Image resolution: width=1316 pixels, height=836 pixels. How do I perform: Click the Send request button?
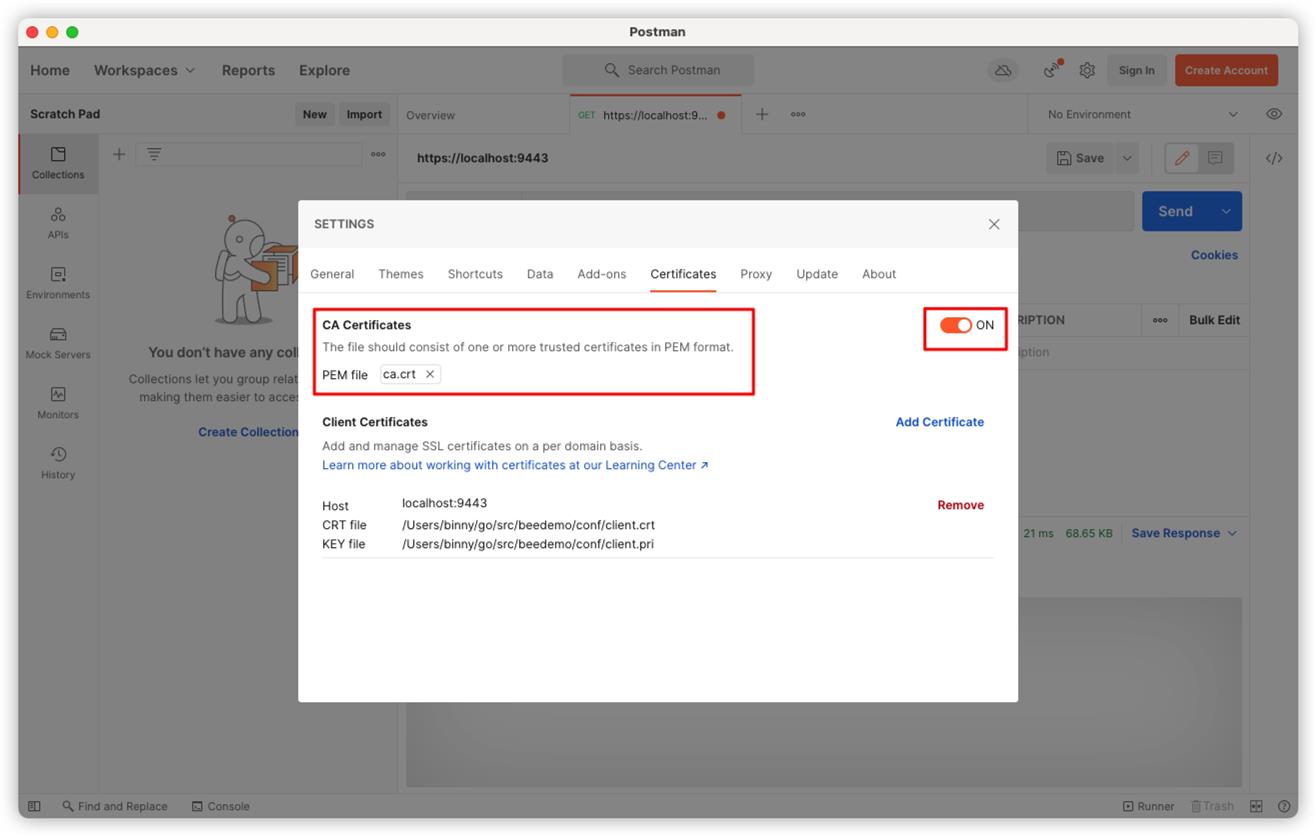[x=1175, y=211]
